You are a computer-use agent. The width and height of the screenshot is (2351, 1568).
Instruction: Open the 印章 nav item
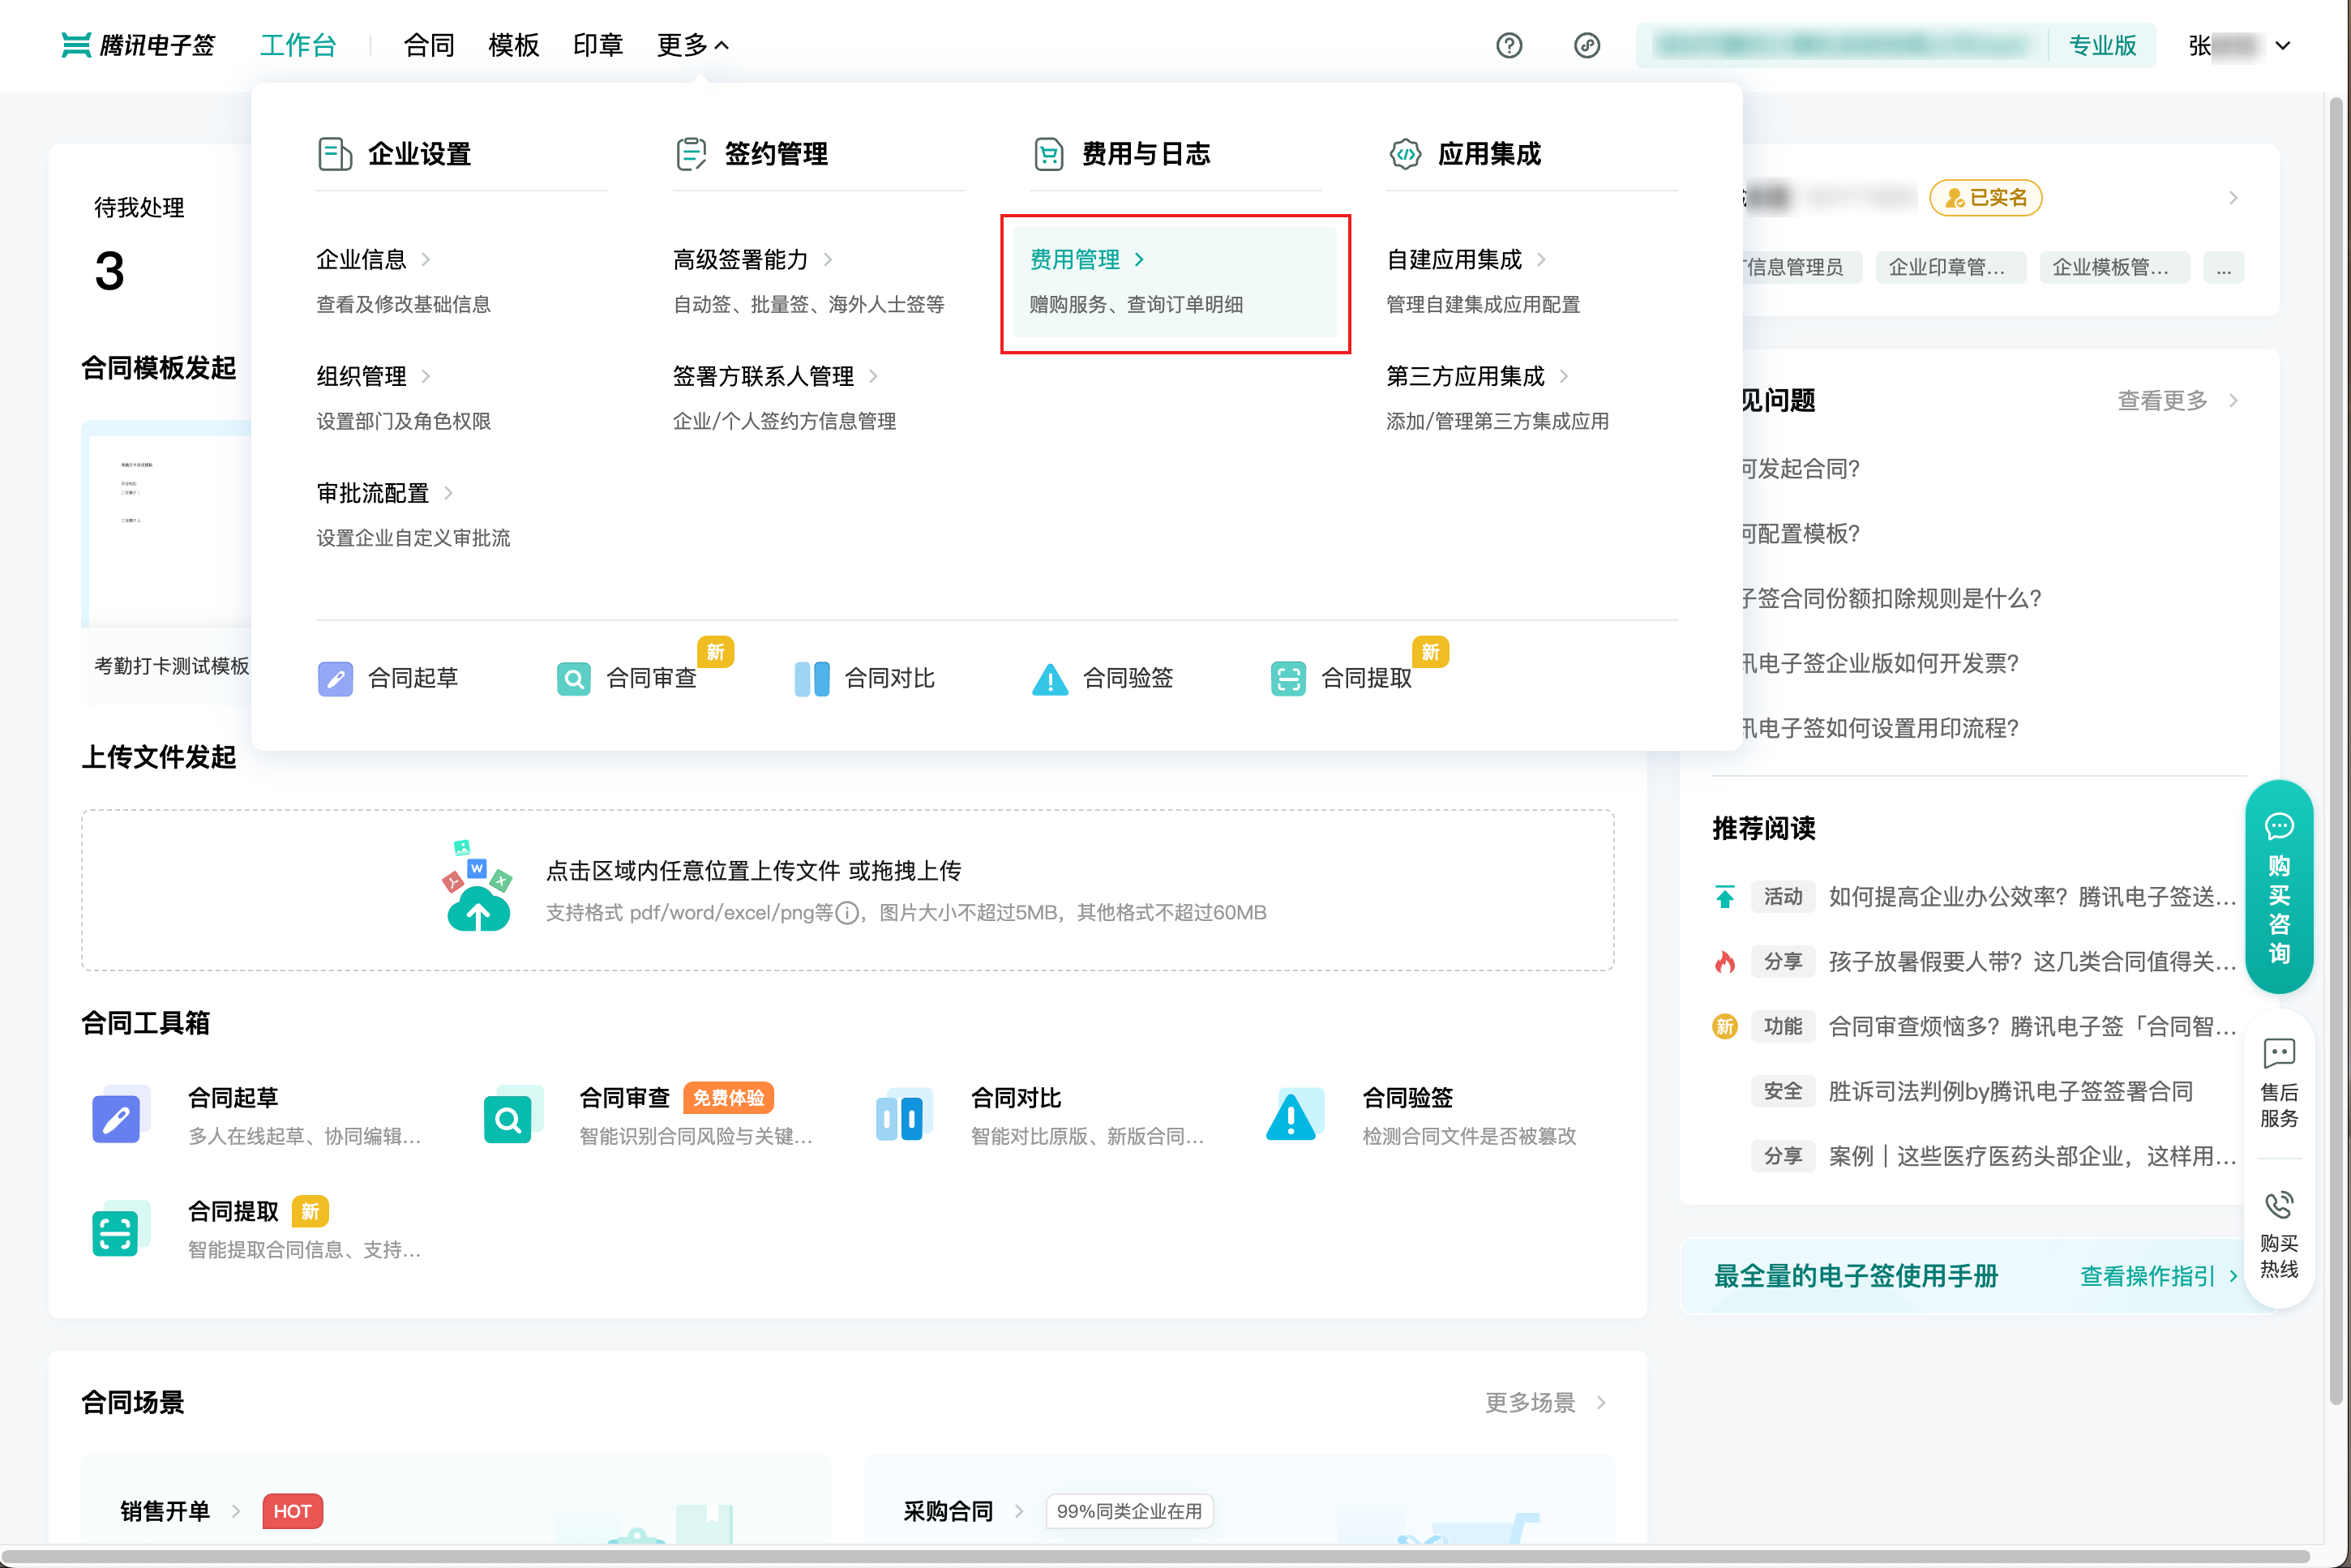point(598,45)
